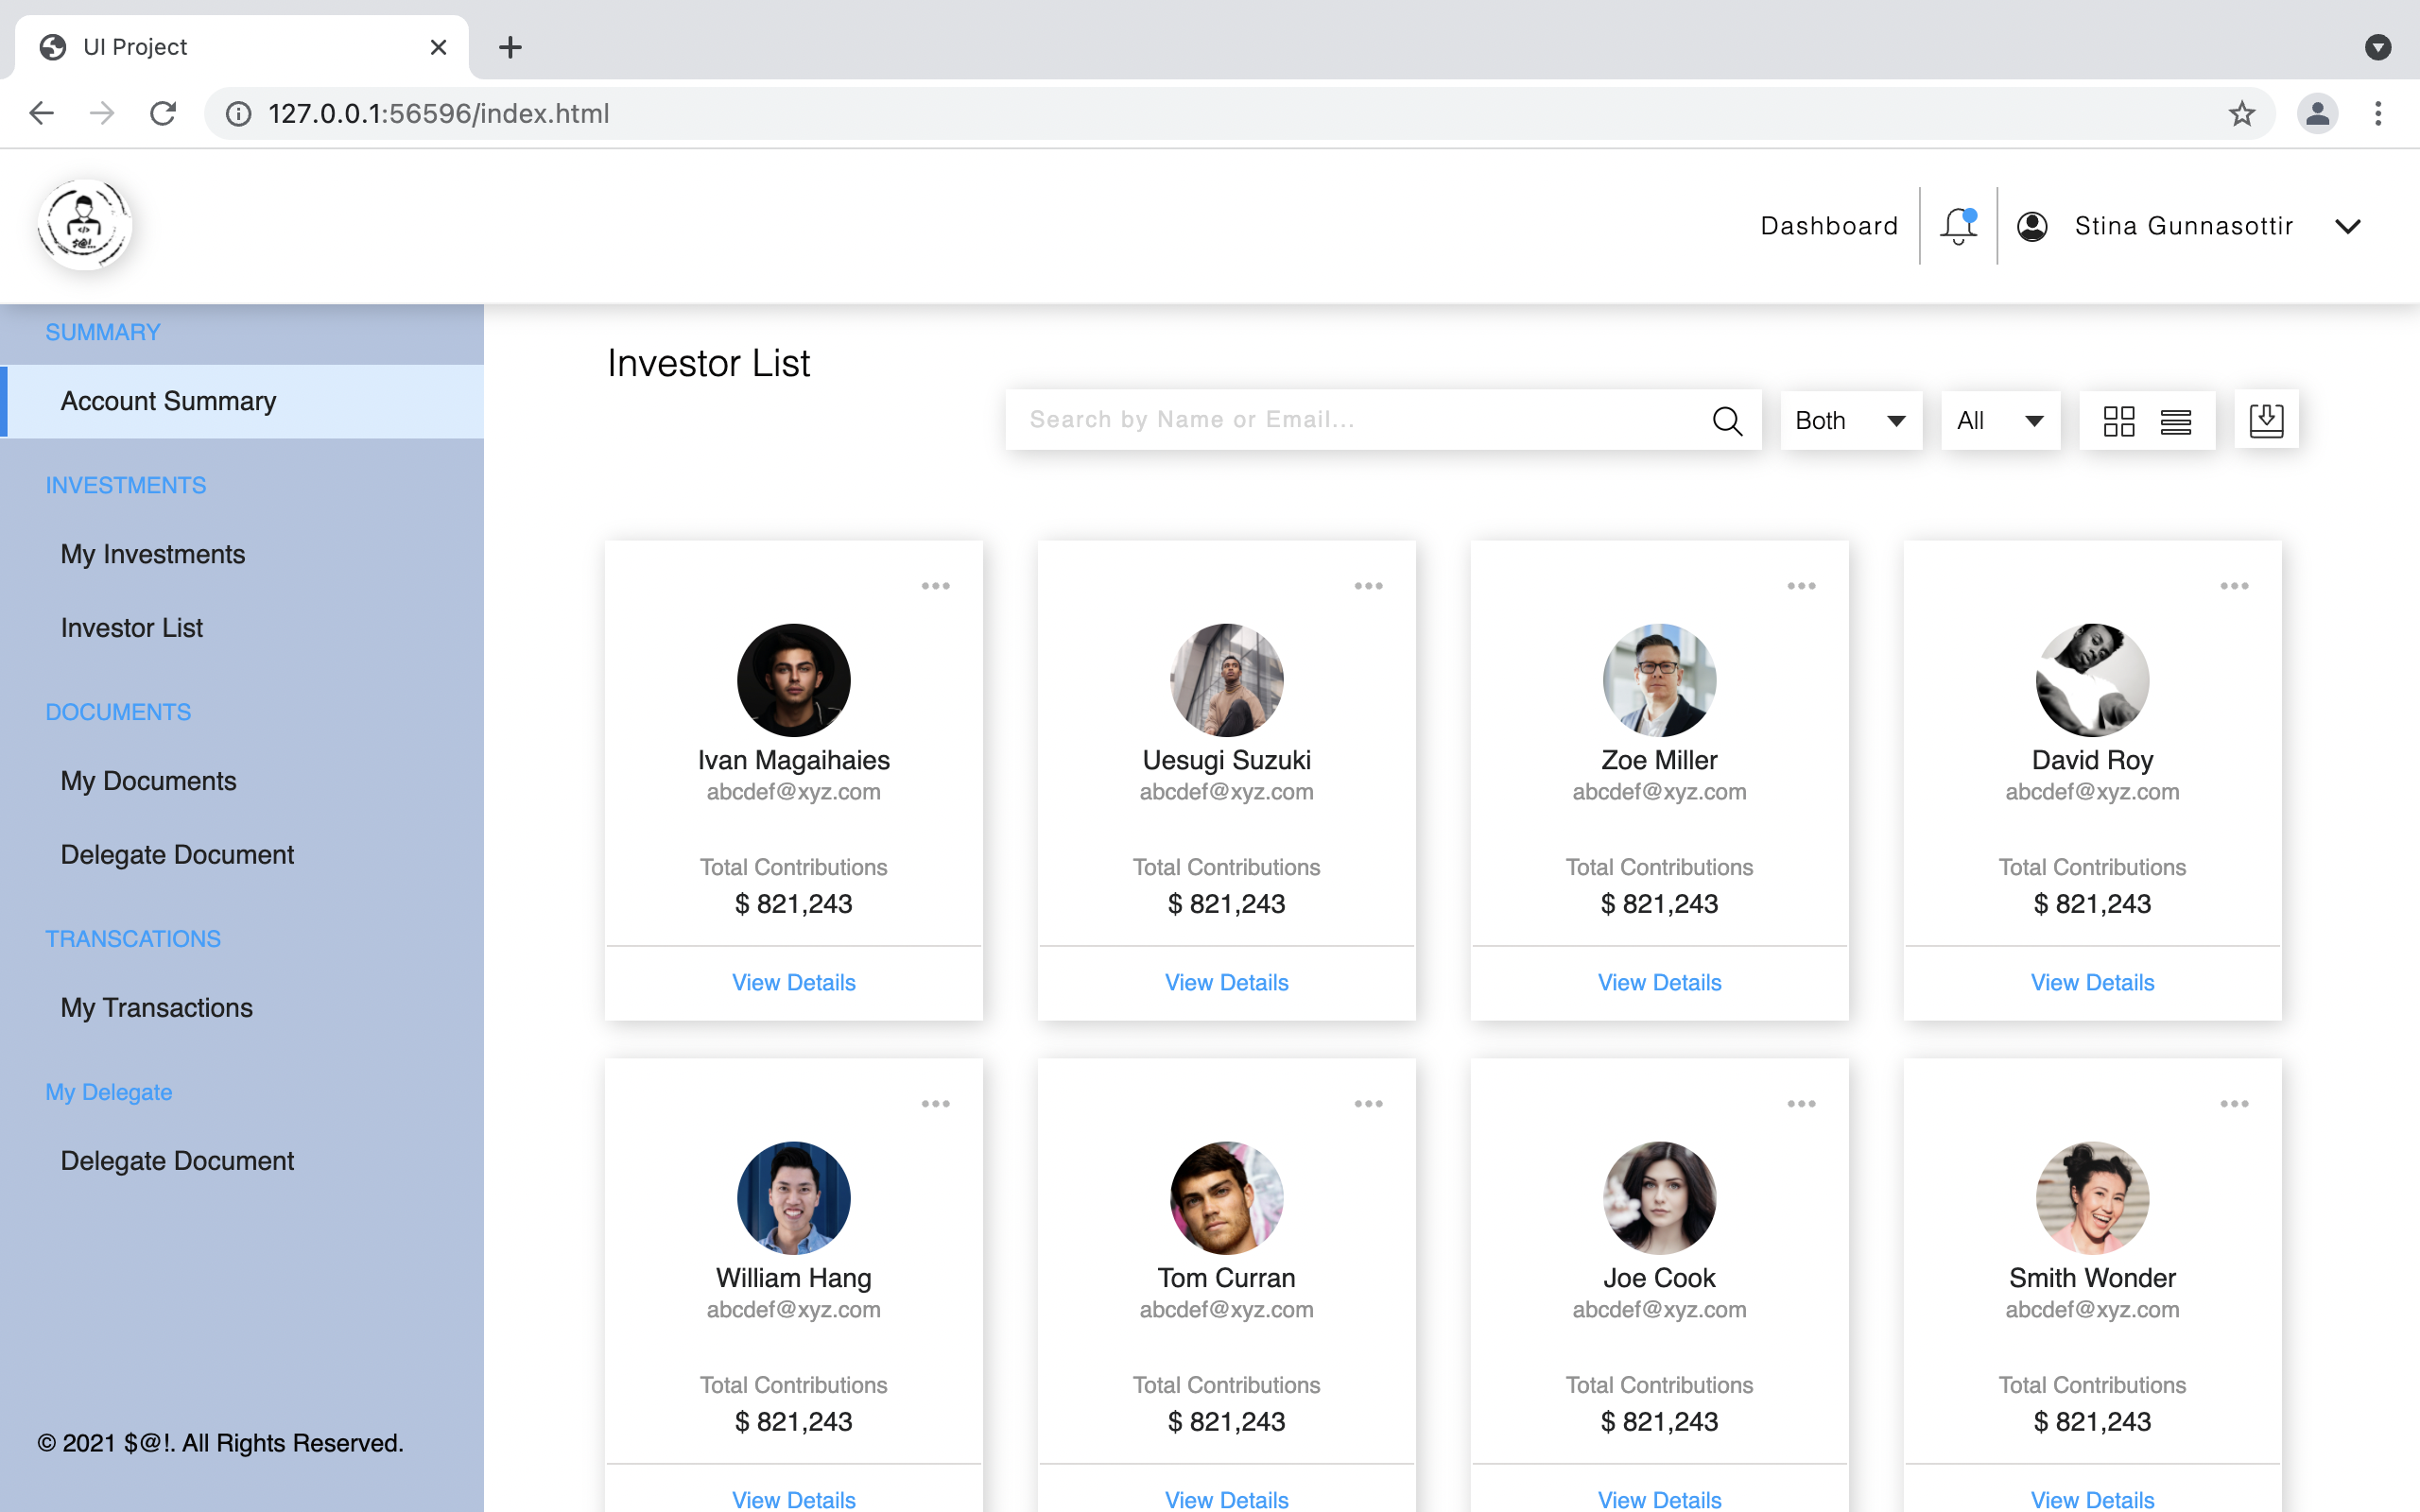Switch to list view layout

[x=2177, y=420]
